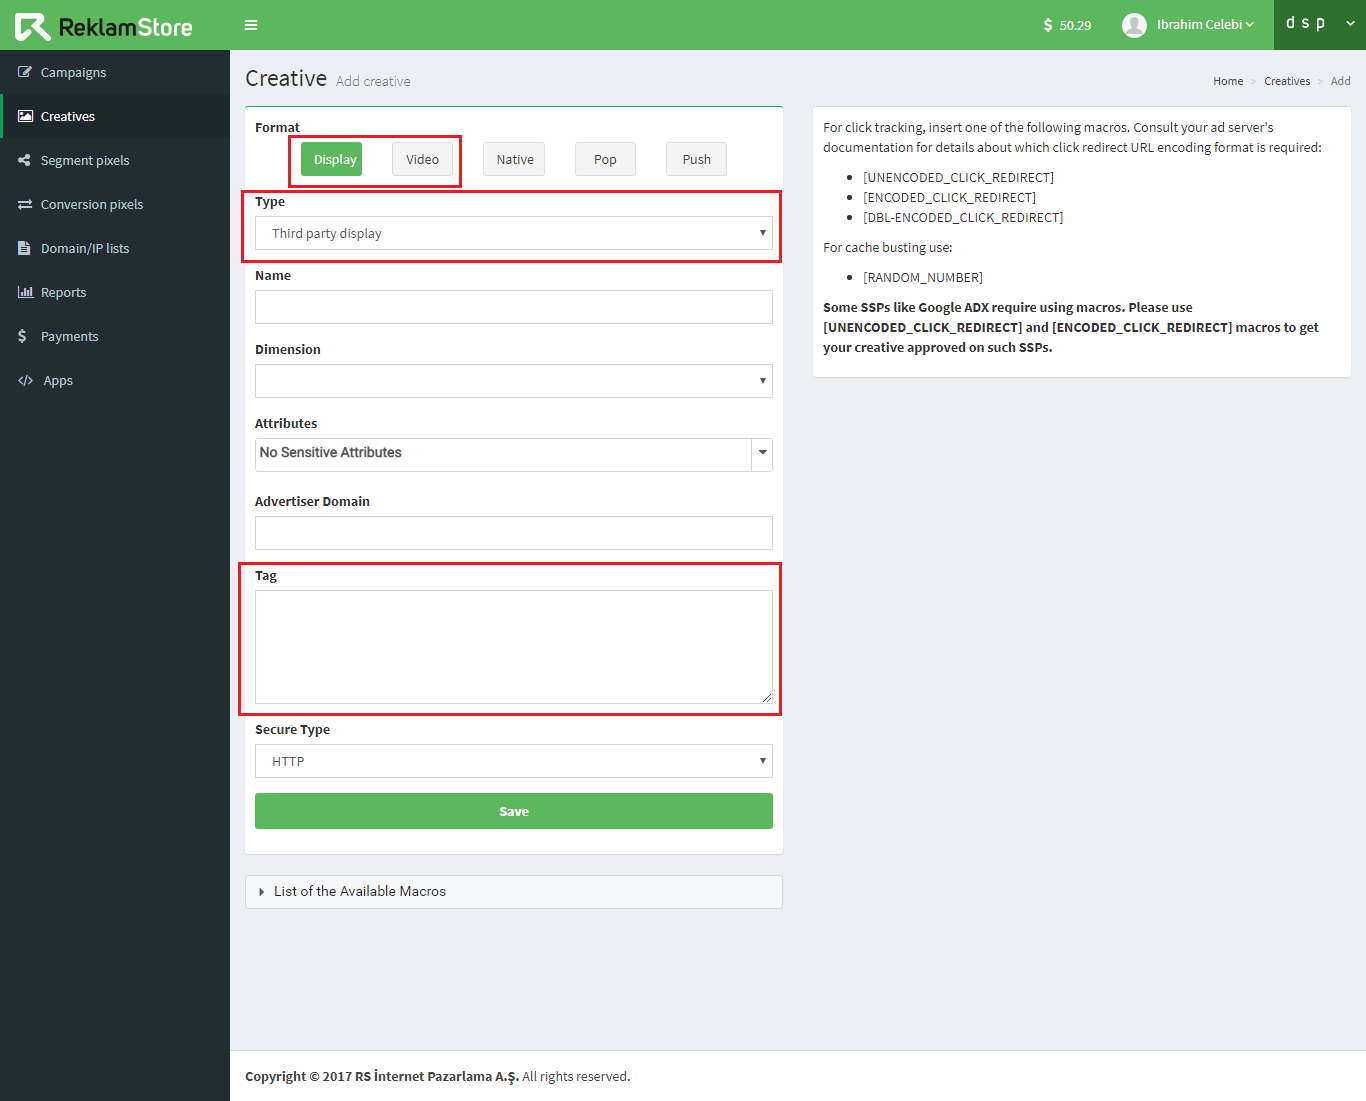Click the Conversion pixels exchange arrows icon
The image size is (1366, 1101).
point(25,204)
